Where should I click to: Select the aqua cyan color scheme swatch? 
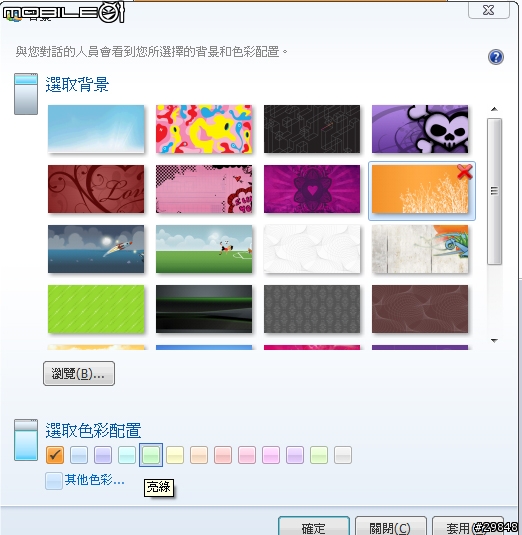pos(127,455)
